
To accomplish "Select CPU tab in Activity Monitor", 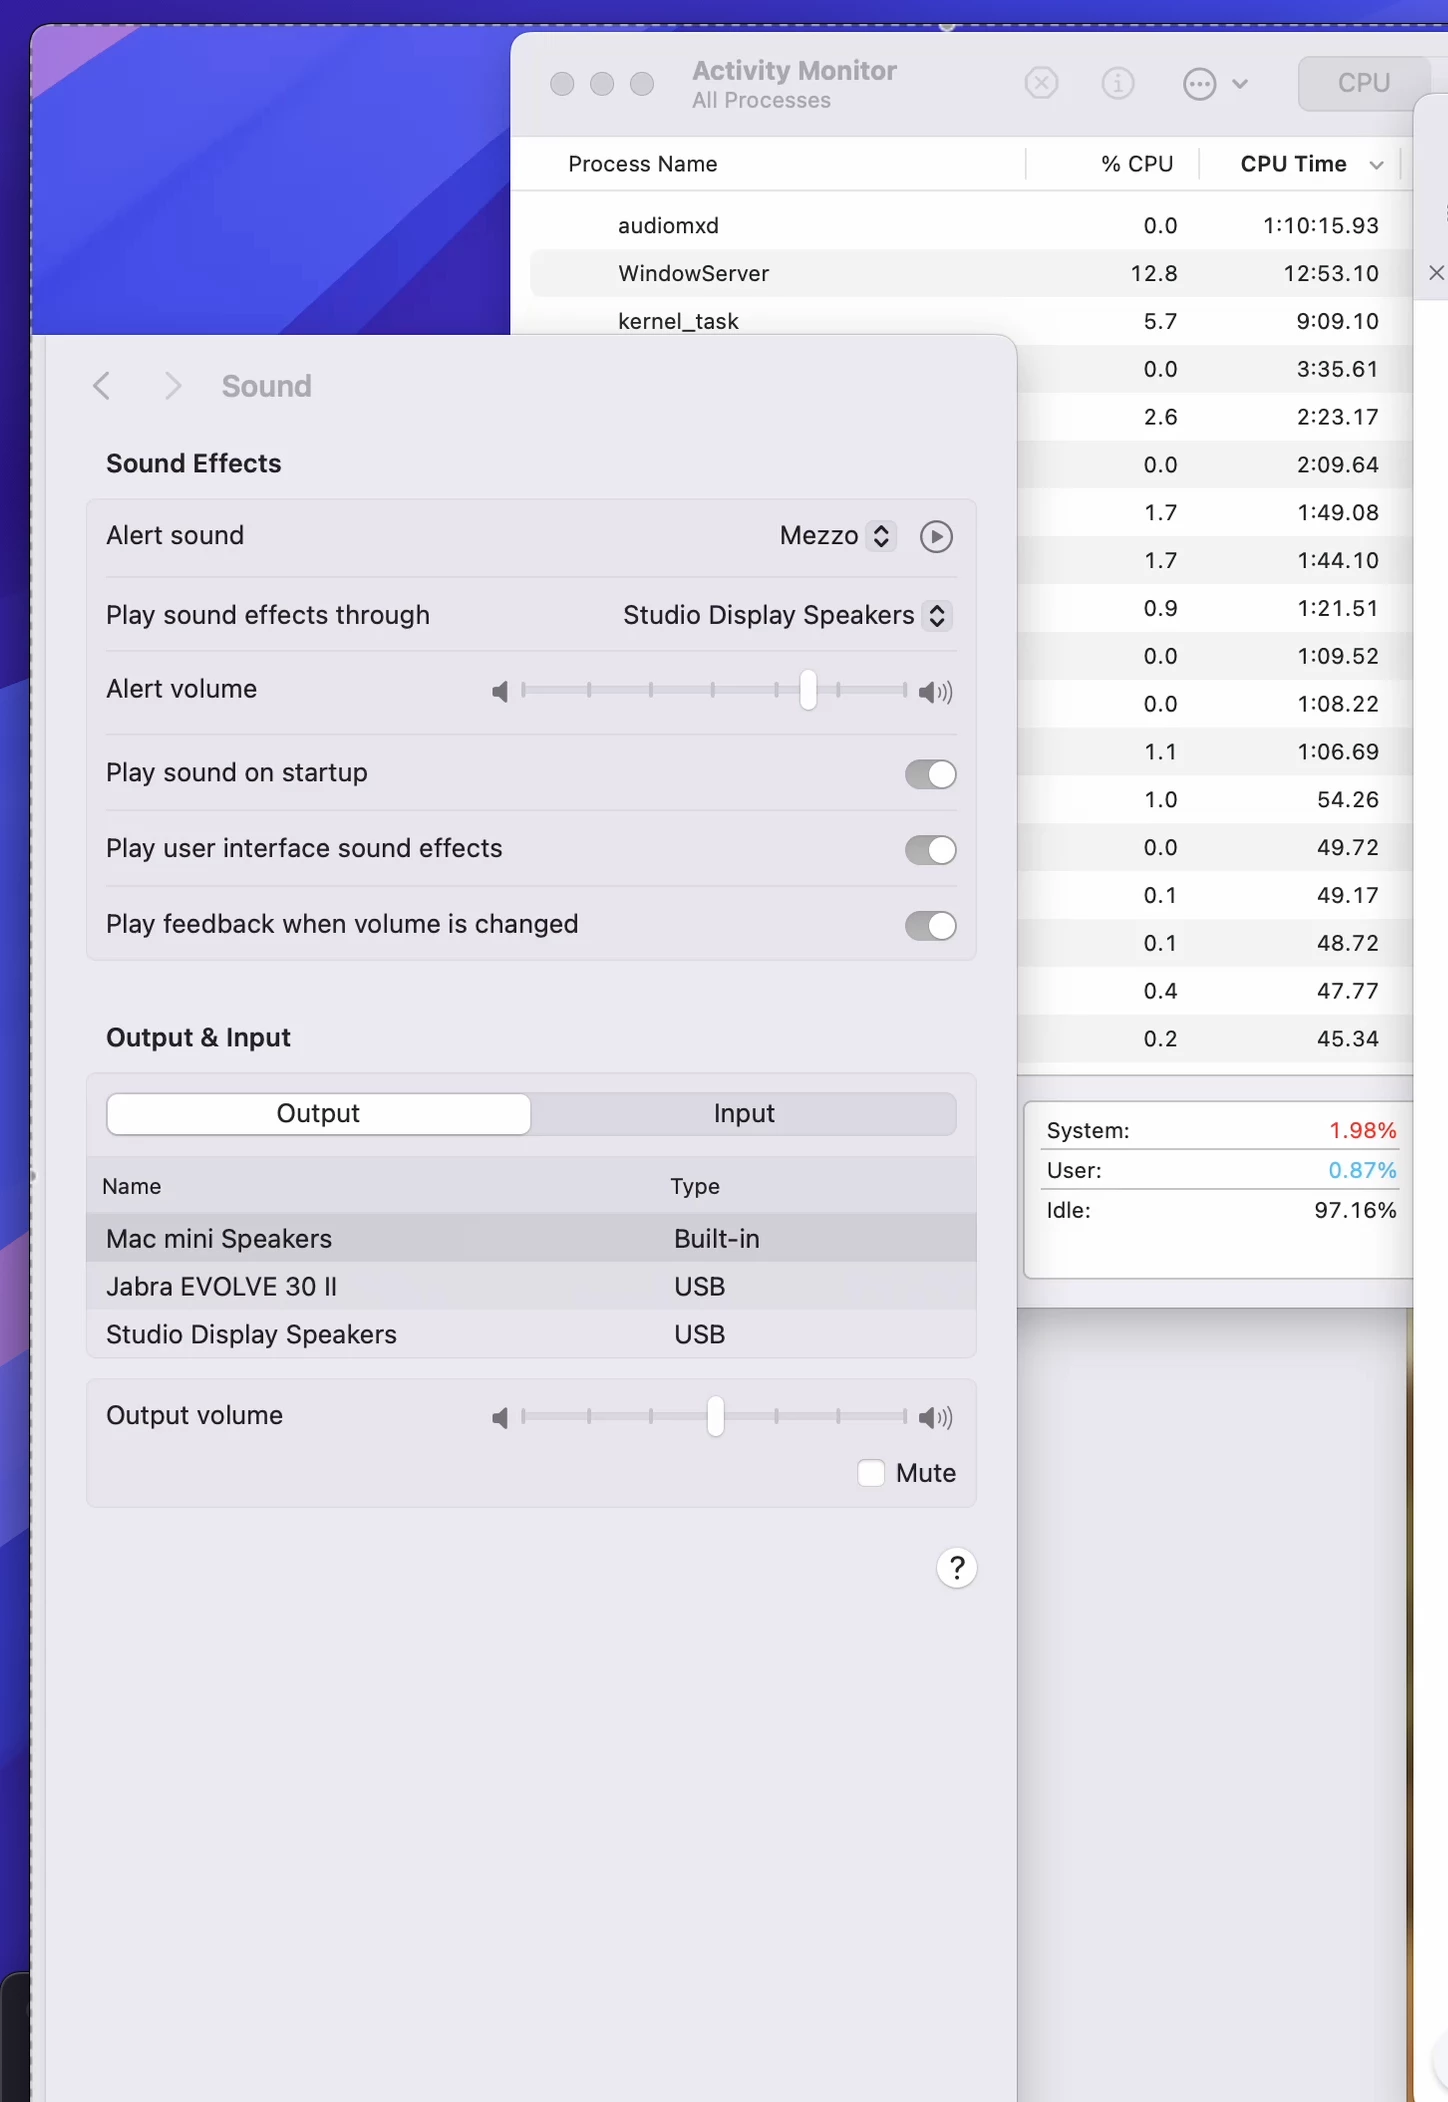I will point(1364,83).
